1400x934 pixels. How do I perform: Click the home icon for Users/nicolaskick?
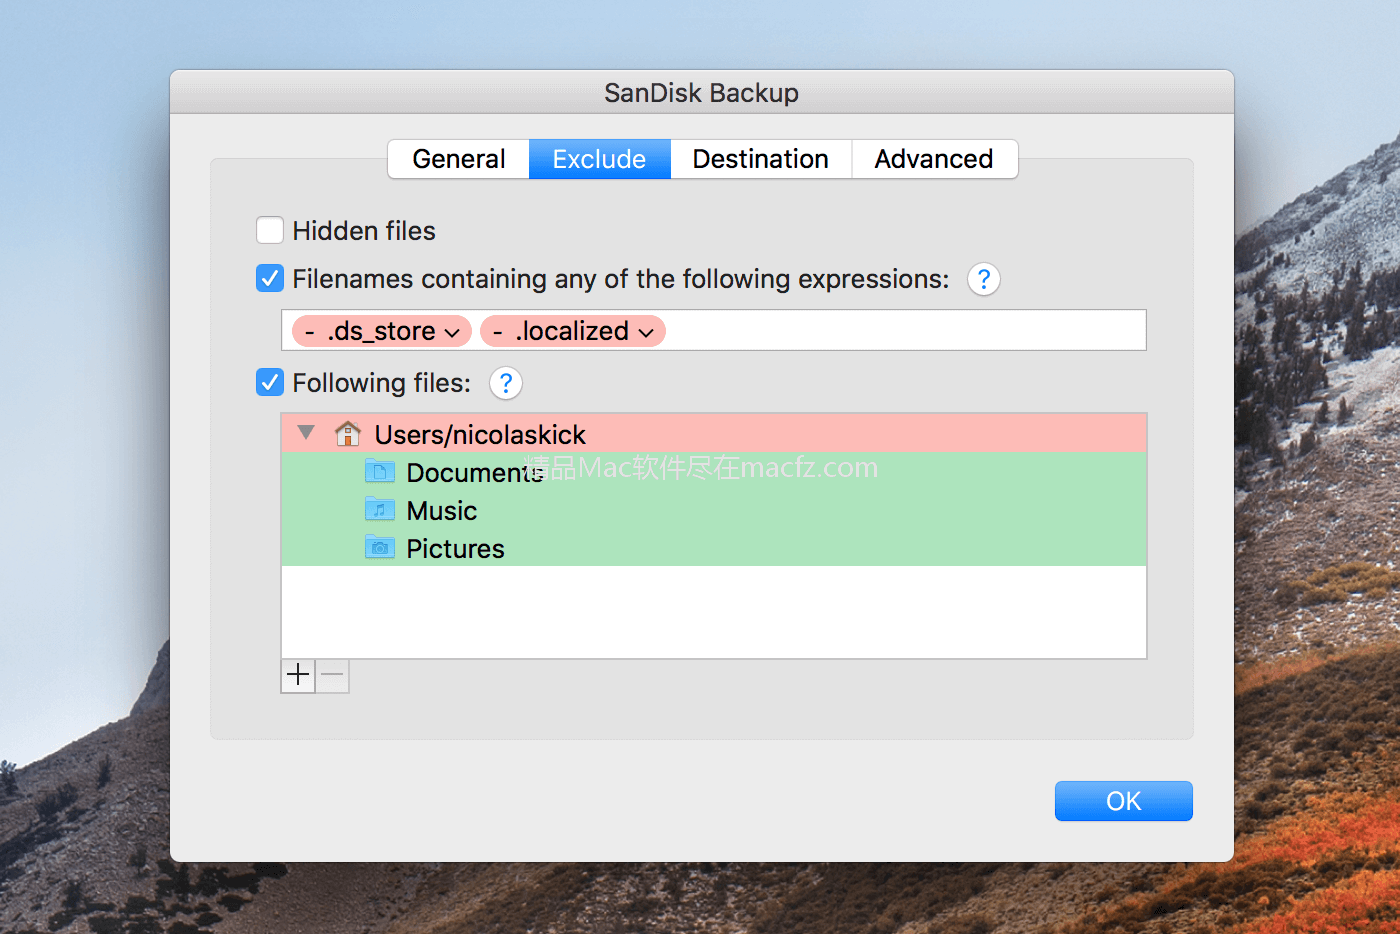[348, 434]
